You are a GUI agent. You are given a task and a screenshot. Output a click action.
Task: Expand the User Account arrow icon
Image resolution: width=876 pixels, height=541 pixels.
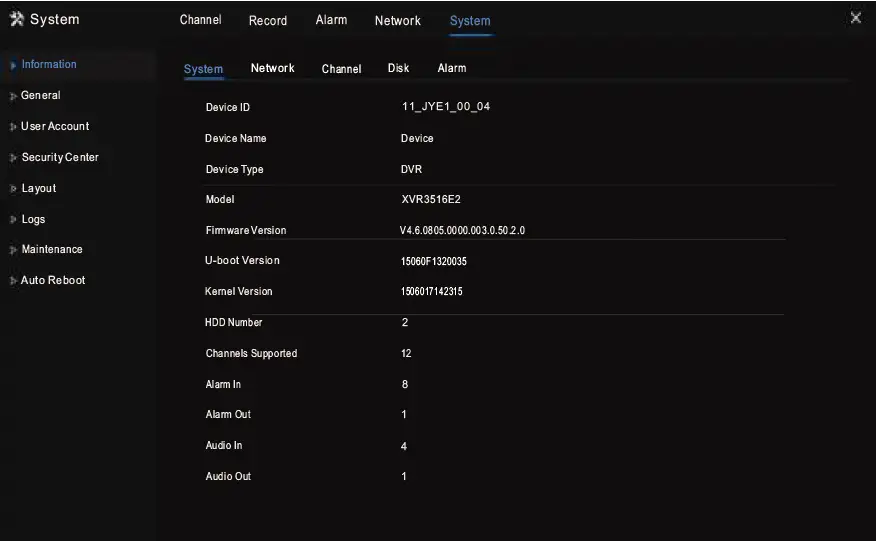pos(12,127)
